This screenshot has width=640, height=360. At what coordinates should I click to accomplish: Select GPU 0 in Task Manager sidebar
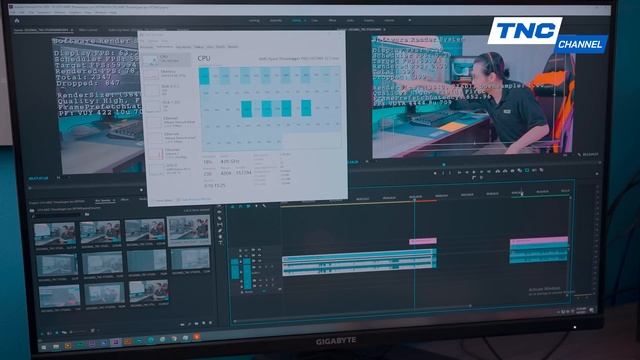(168, 168)
